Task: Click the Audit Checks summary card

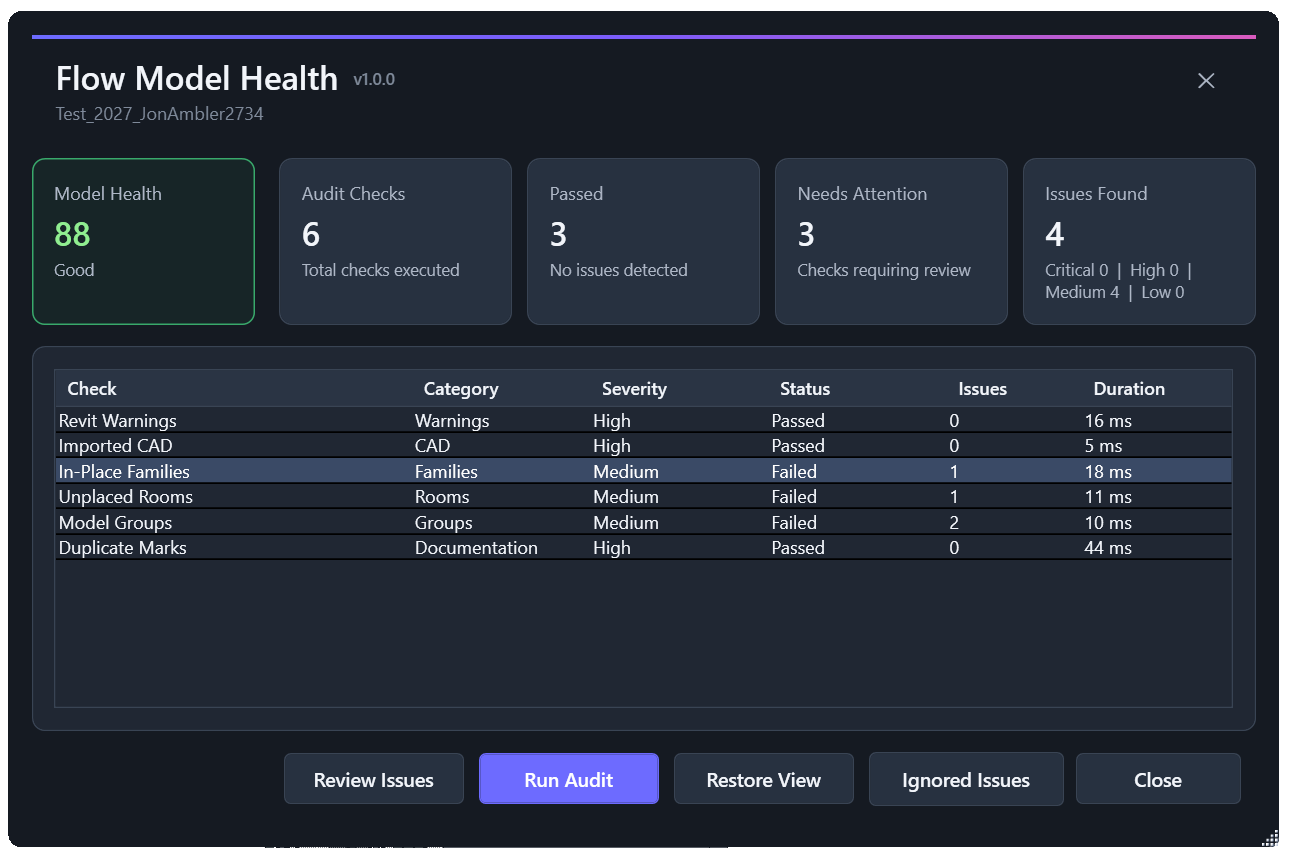Action: tap(395, 241)
